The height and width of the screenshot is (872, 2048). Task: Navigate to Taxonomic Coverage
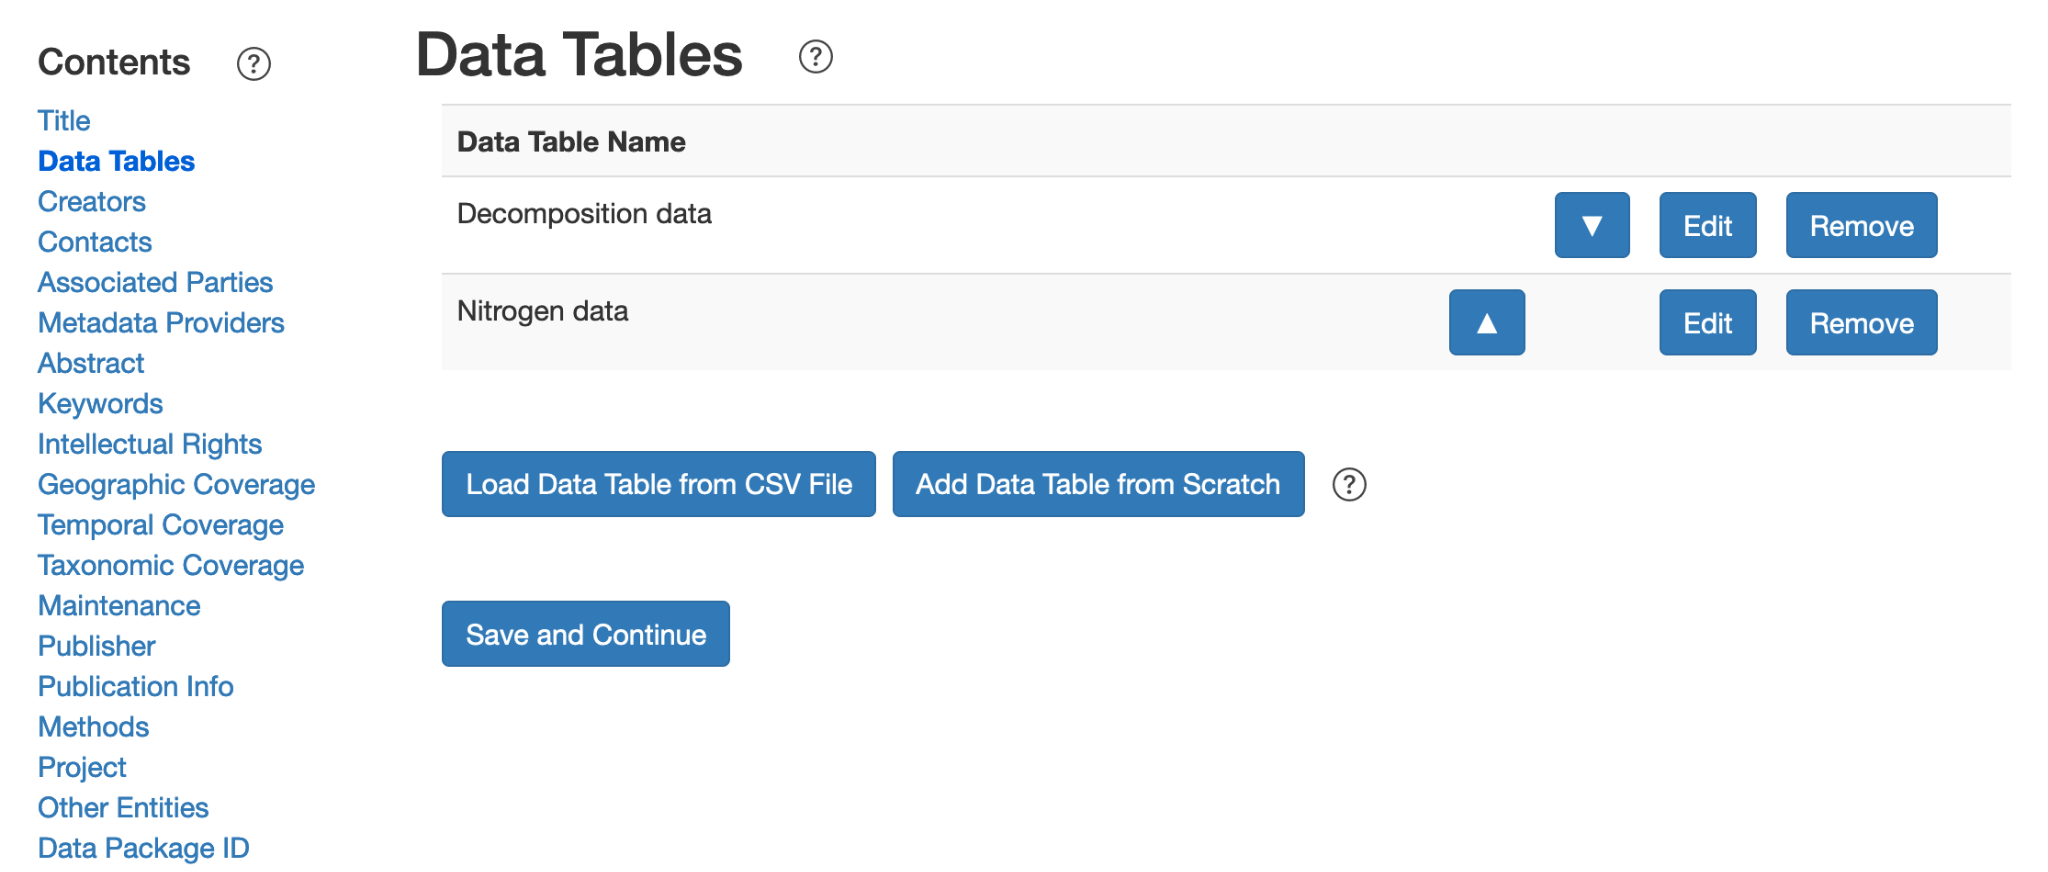tap(171, 566)
